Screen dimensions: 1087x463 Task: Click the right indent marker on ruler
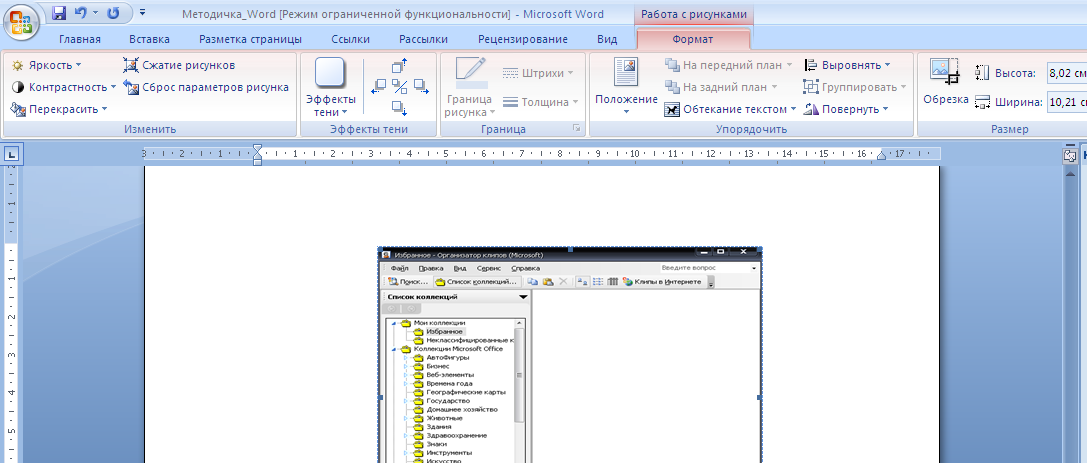[882, 157]
